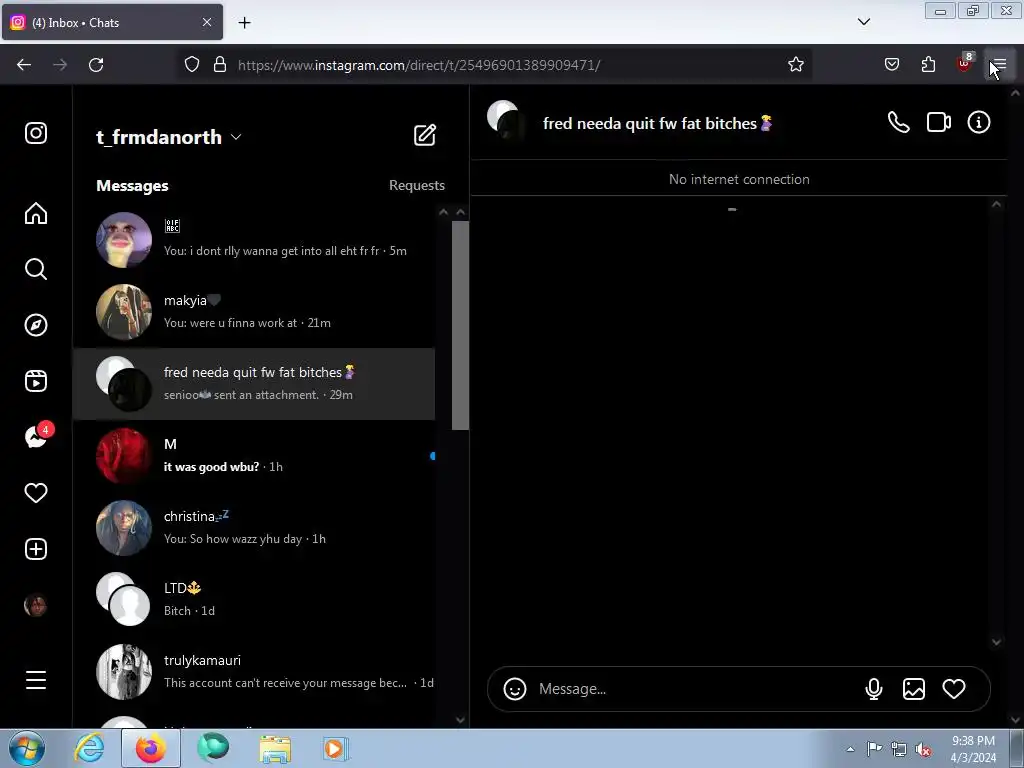1024x768 pixels.
Task: Click makyia's profile picture thumbnail
Action: (123, 312)
